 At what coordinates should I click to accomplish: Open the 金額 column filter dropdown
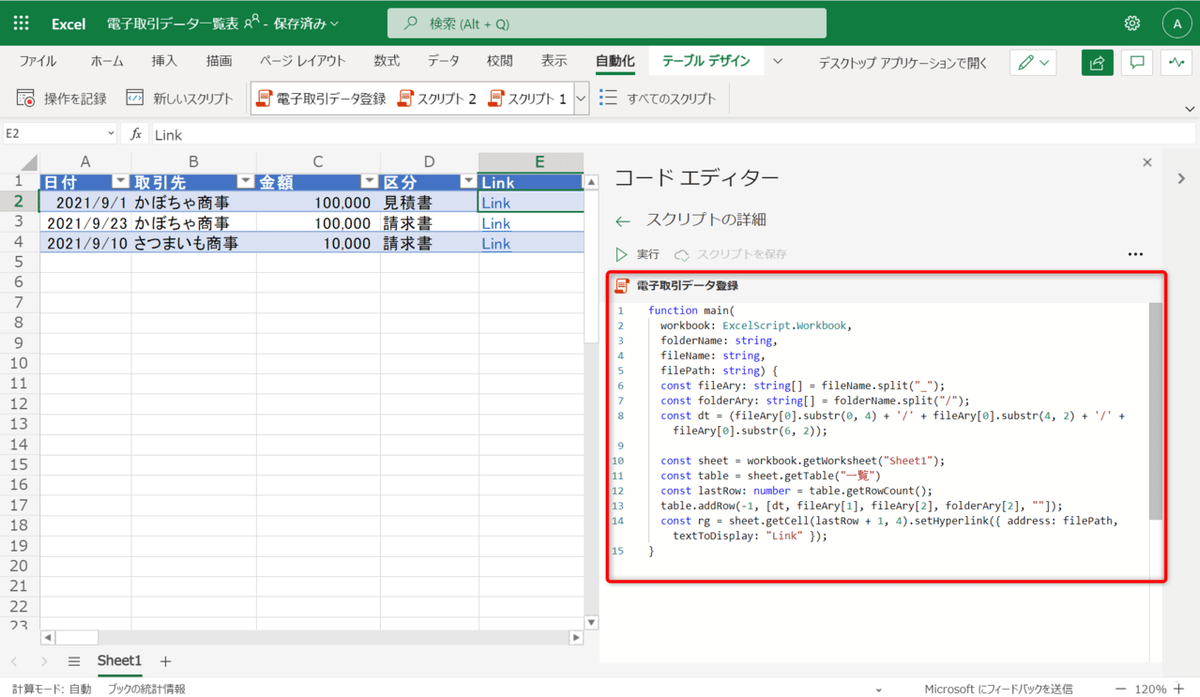(x=369, y=182)
